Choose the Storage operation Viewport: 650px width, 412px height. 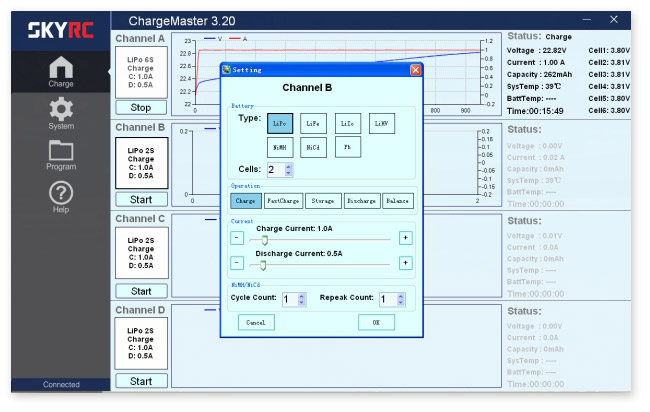pos(323,201)
